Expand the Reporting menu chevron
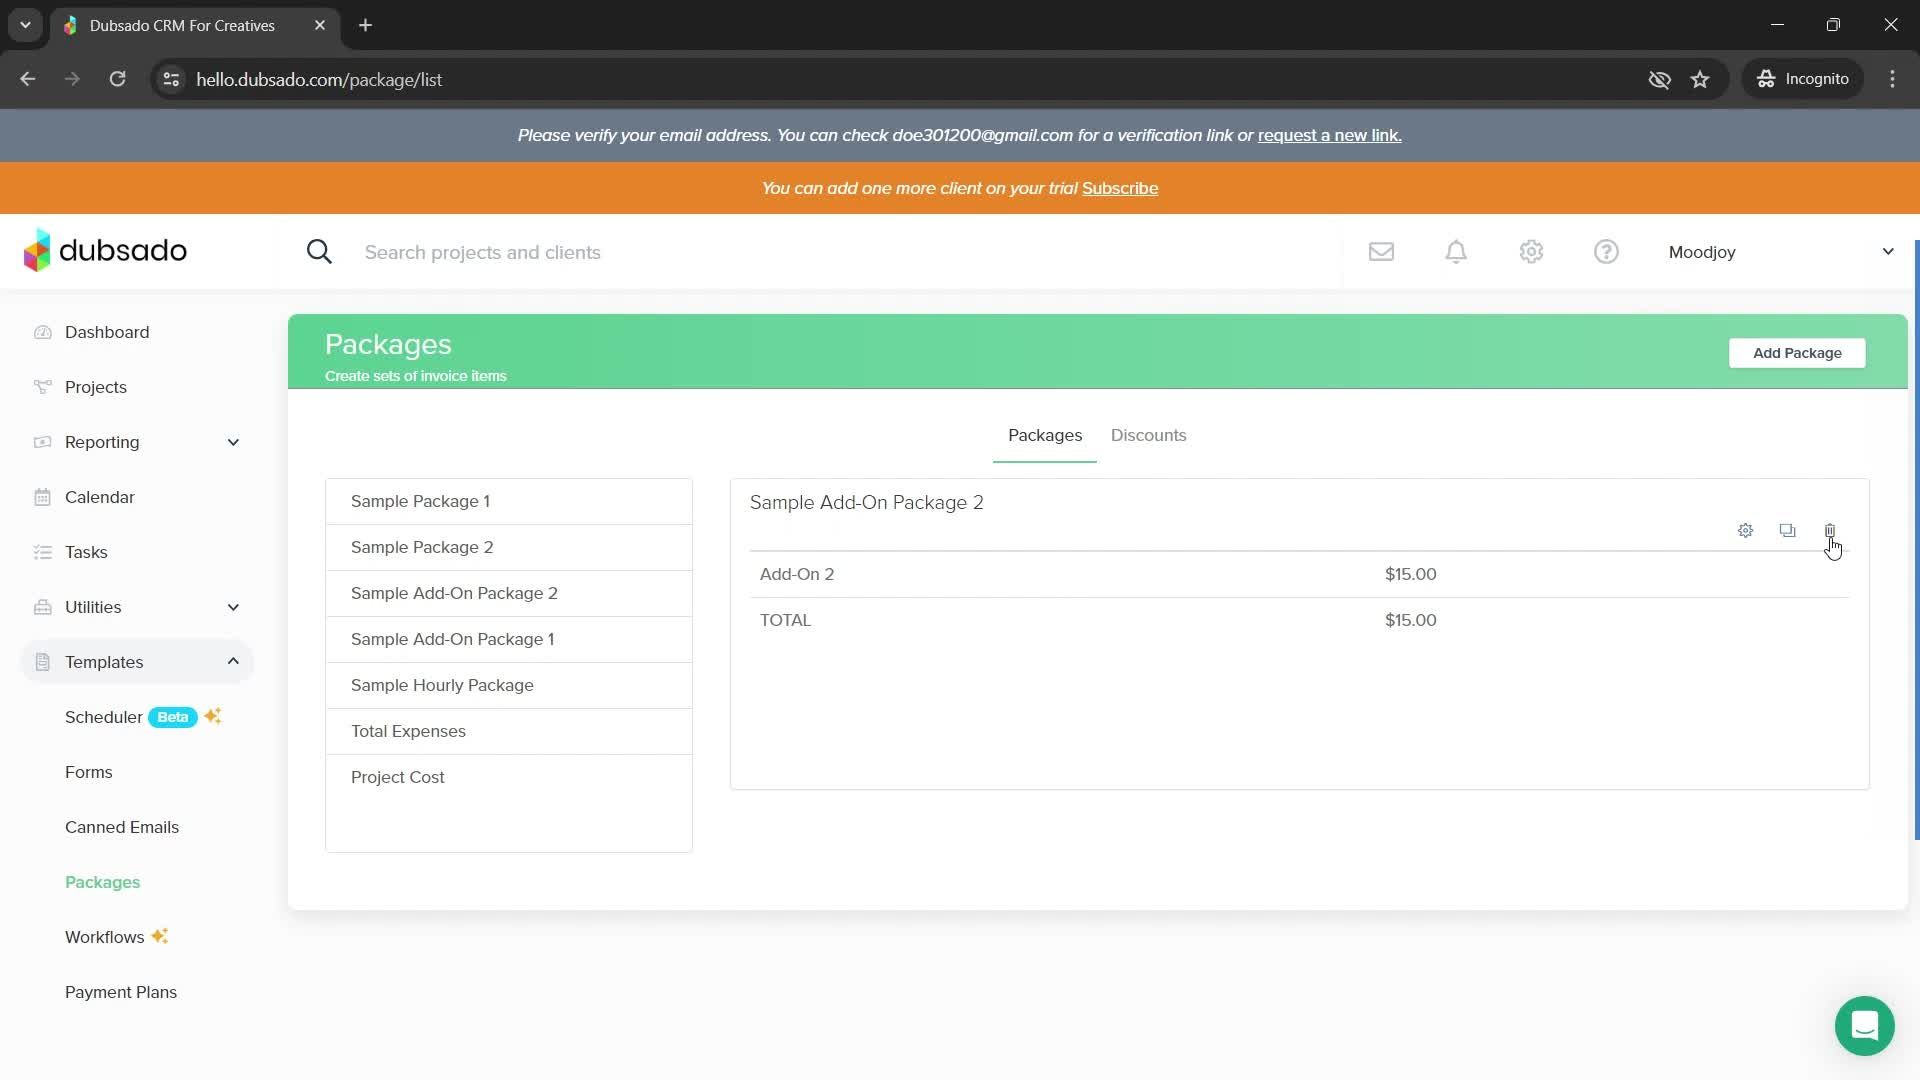1920x1080 pixels. (x=233, y=442)
